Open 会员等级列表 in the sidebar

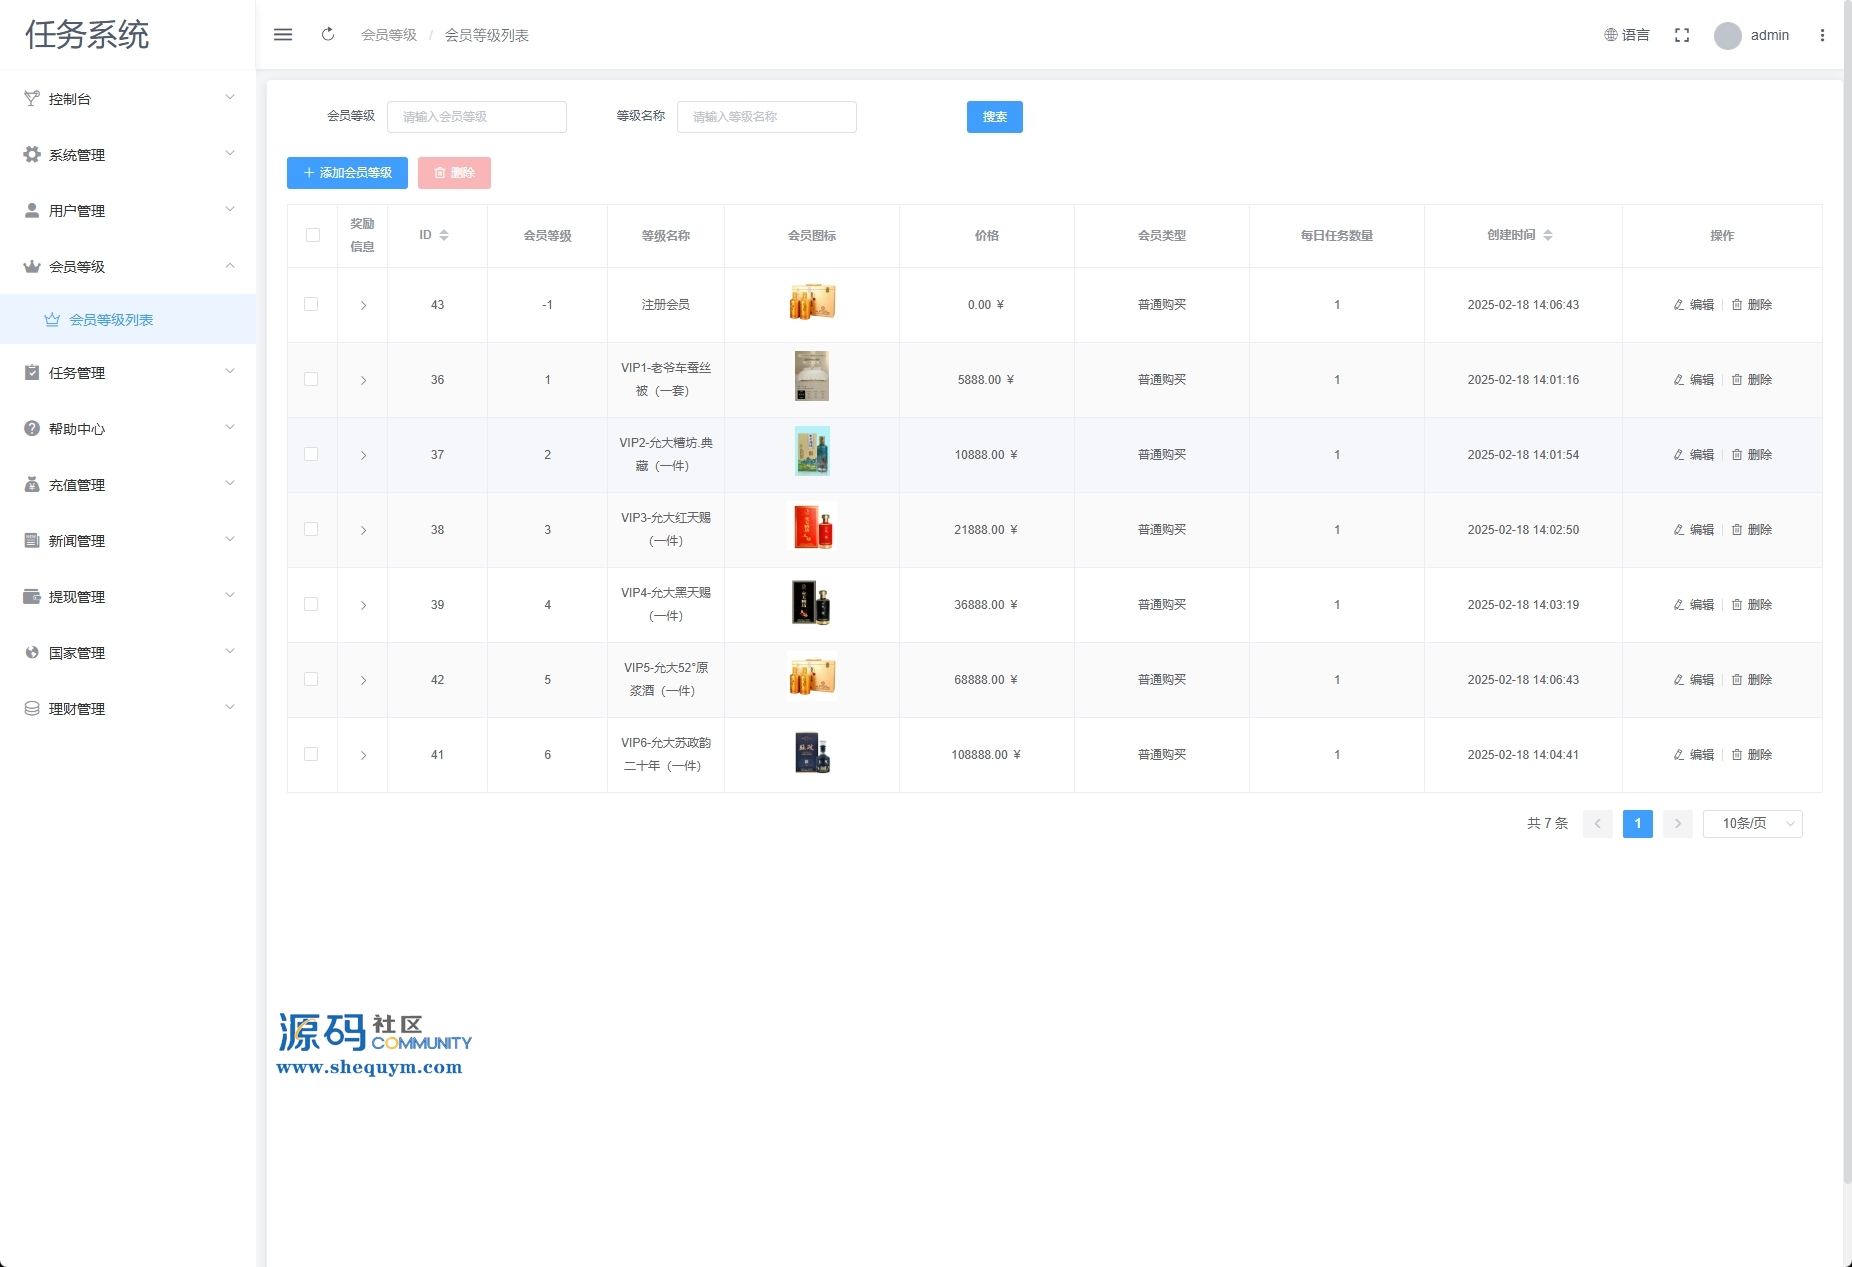(111, 320)
